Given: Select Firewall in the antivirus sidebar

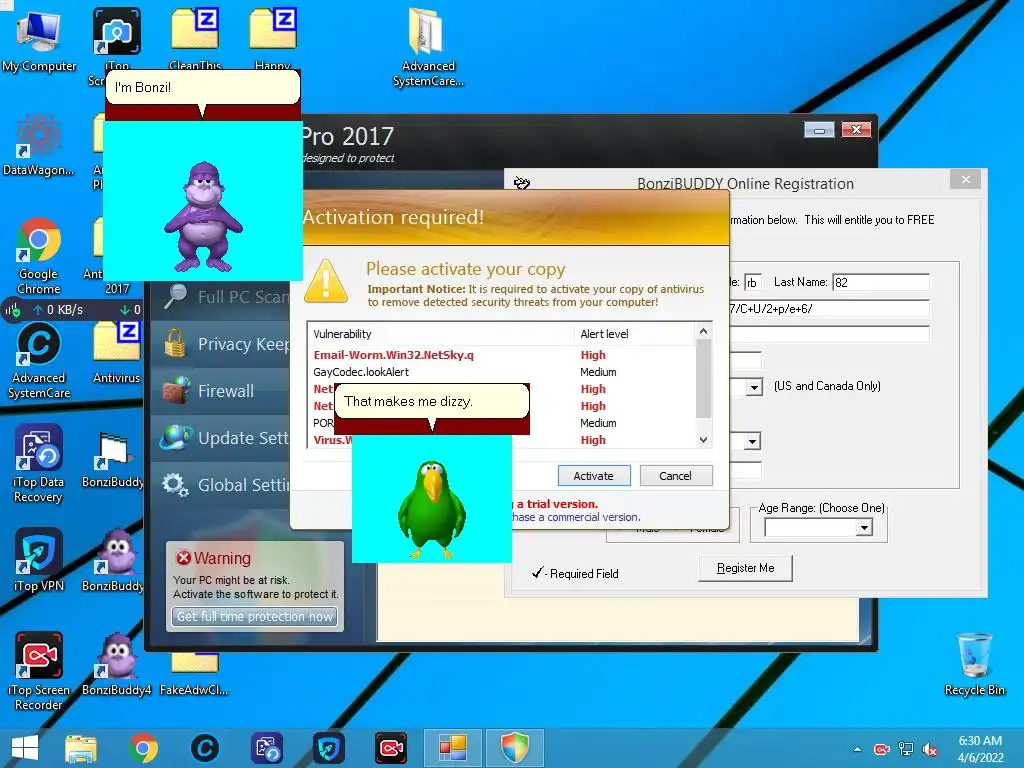Looking at the screenshot, I should pyautogui.click(x=219, y=391).
